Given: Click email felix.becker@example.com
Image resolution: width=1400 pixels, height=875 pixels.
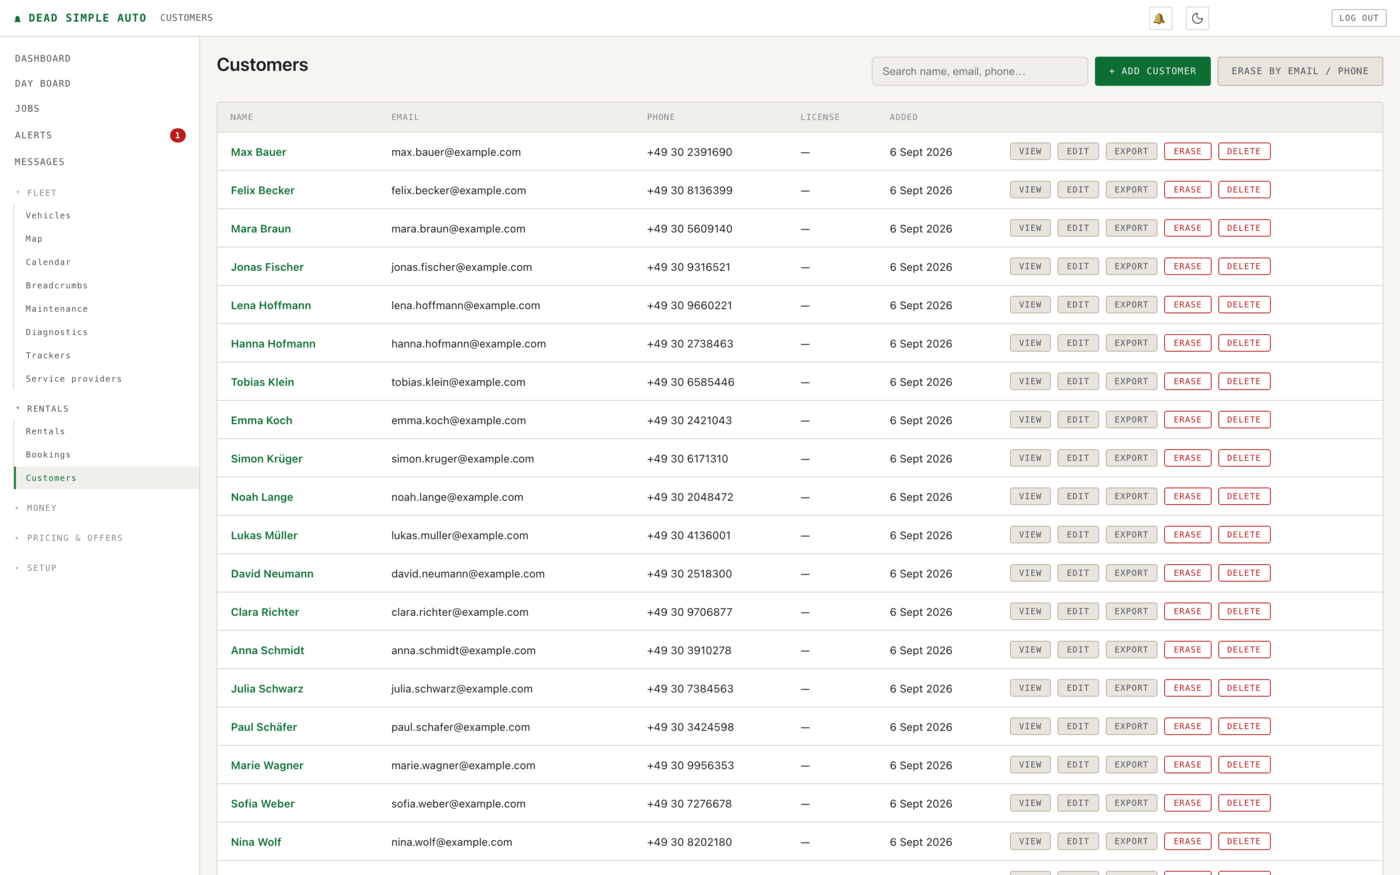Looking at the screenshot, I should click(x=458, y=191).
